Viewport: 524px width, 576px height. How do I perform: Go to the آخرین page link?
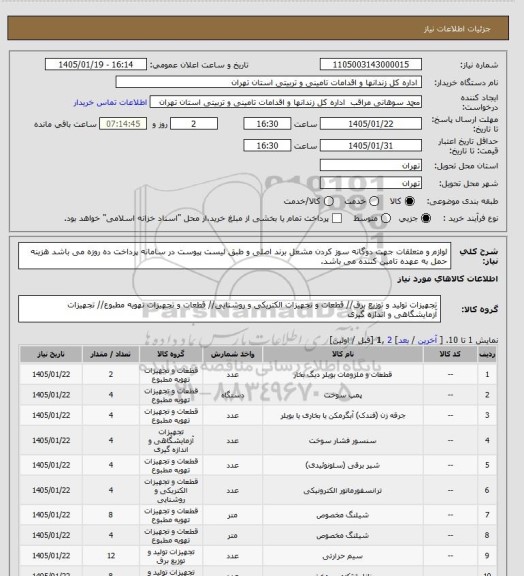tap(427, 341)
